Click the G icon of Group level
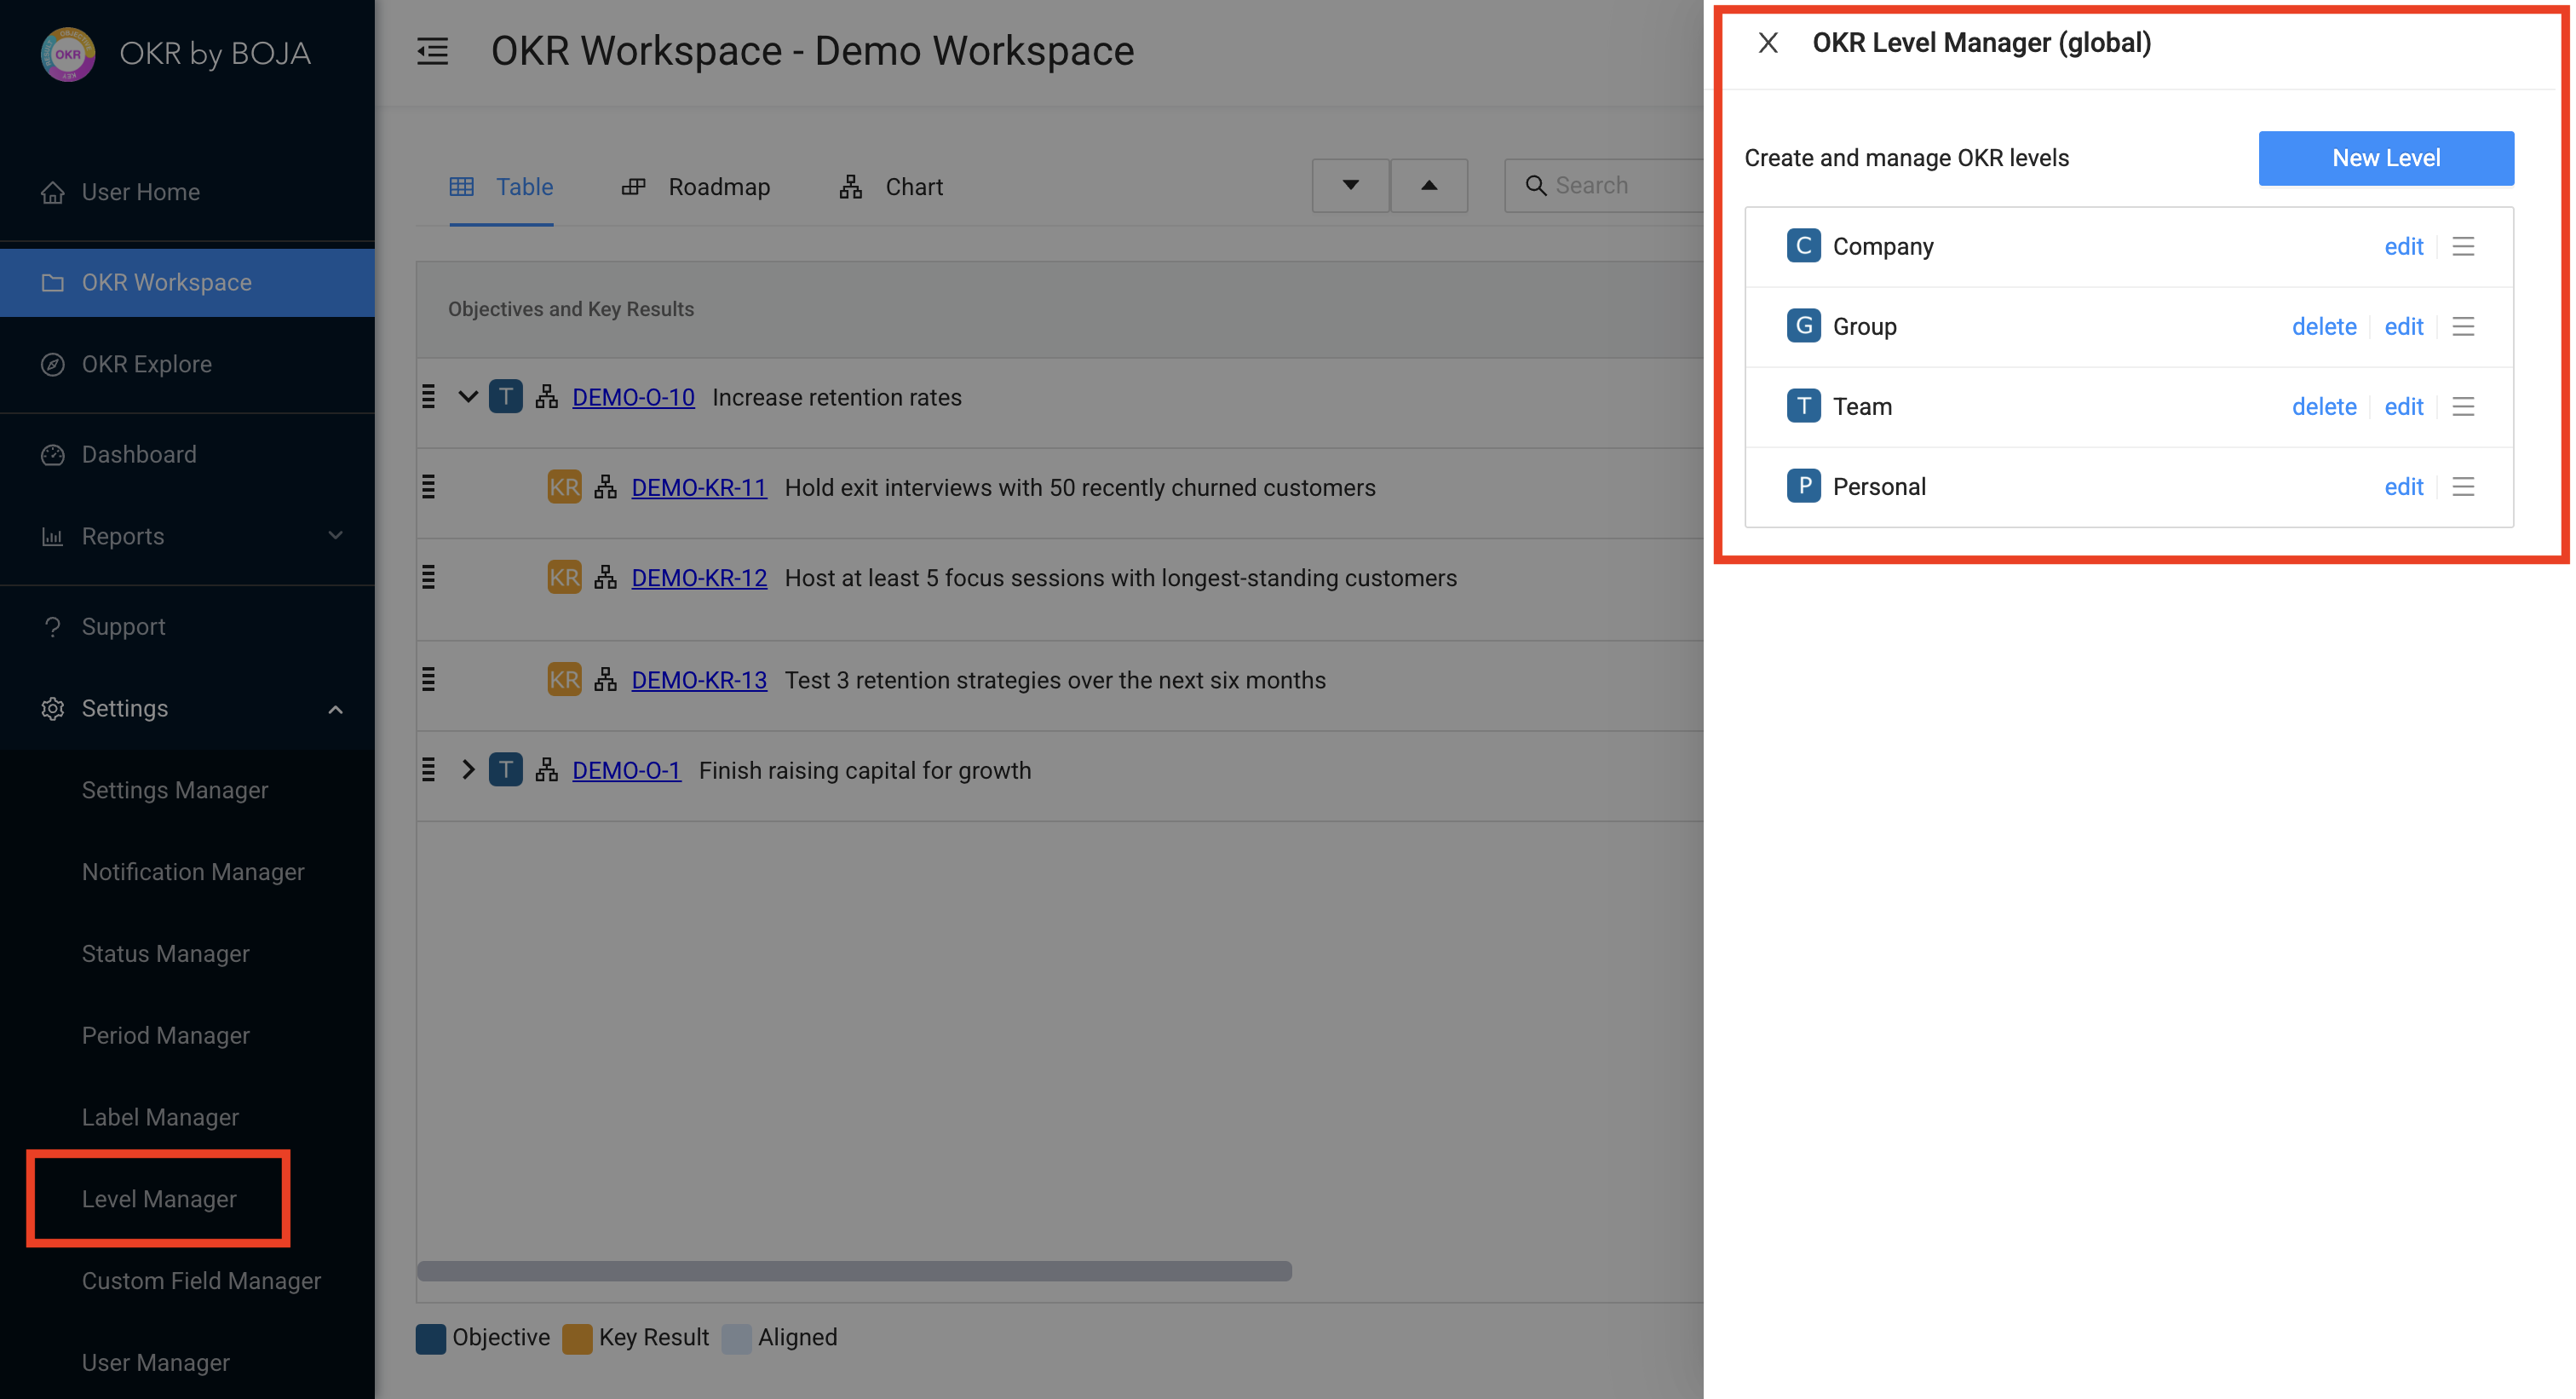The height and width of the screenshot is (1399, 2576). (x=1803, y=326)
